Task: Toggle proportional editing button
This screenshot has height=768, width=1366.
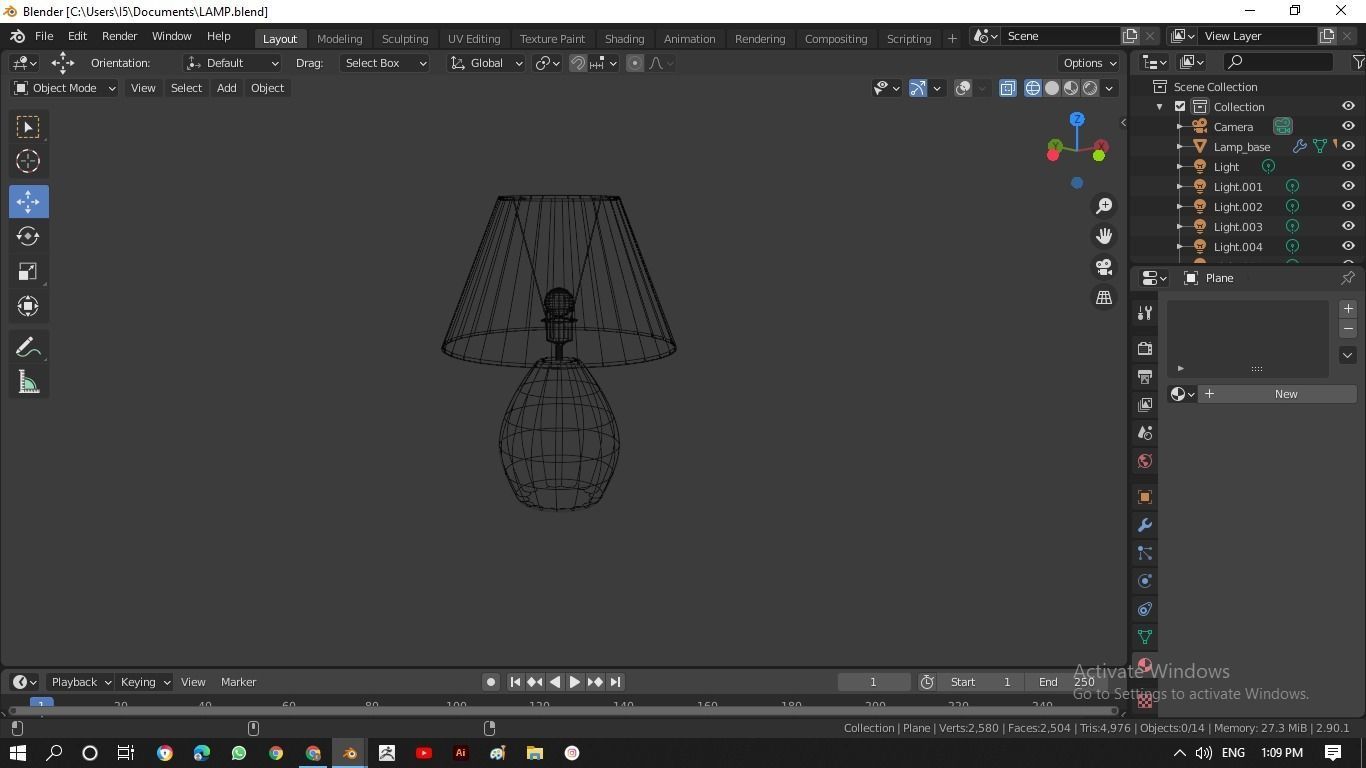Action: [x=635, y=63]
